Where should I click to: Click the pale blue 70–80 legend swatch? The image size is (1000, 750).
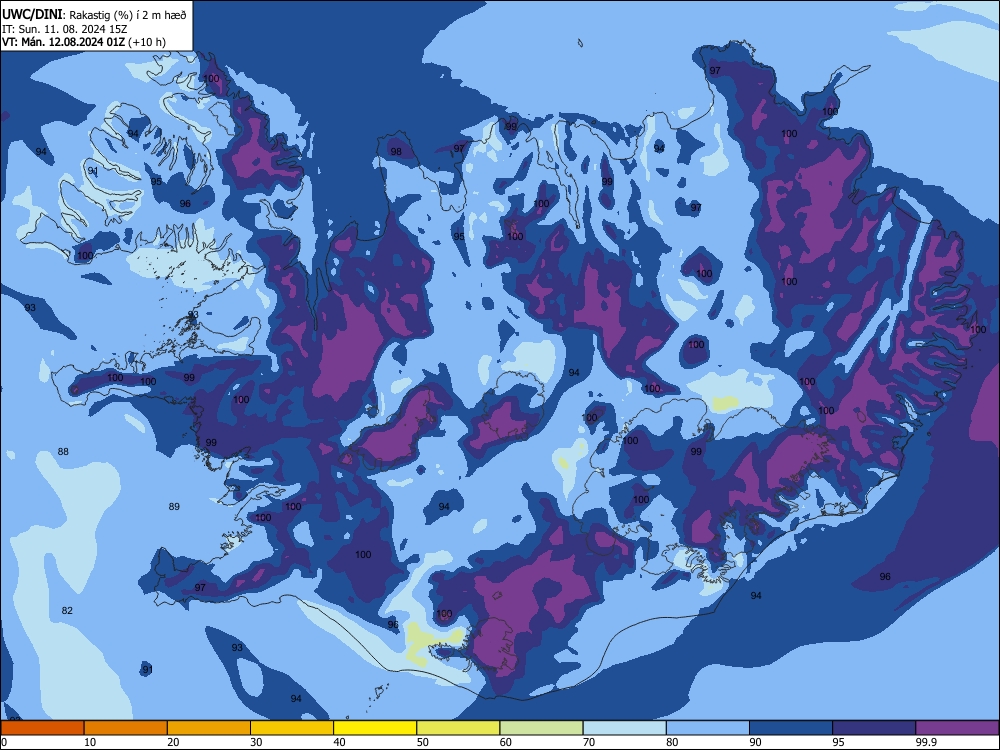point(625,728)
